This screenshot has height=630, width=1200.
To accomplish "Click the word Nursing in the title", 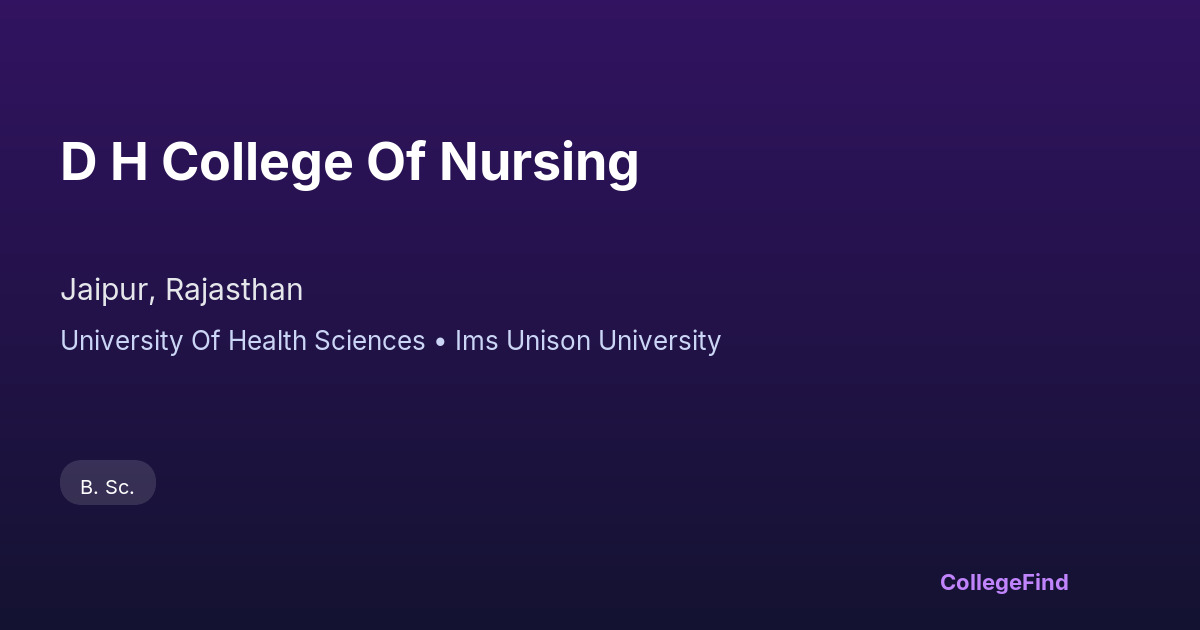I will (x=539, y=162).
